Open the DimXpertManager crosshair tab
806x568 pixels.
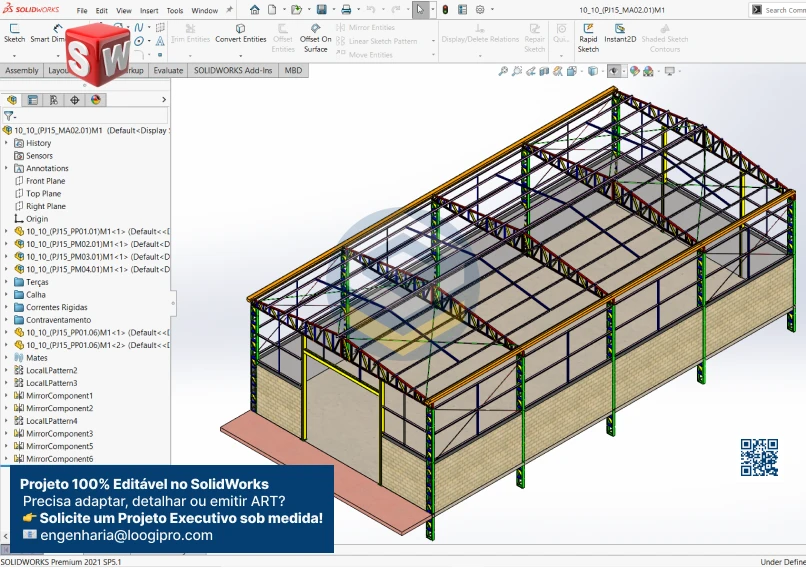(x=75, y=100)
